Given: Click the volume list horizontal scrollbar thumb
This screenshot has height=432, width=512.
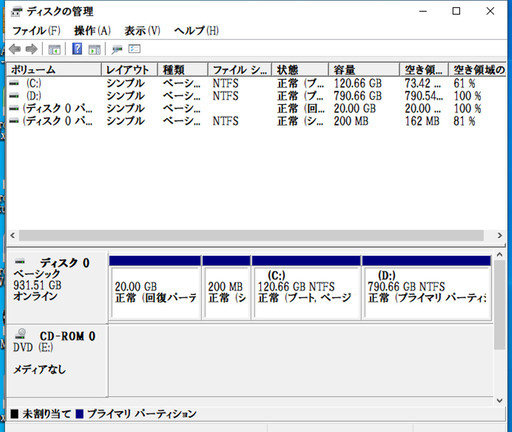Looking at the screenshot, I should (x=251, y=235).
